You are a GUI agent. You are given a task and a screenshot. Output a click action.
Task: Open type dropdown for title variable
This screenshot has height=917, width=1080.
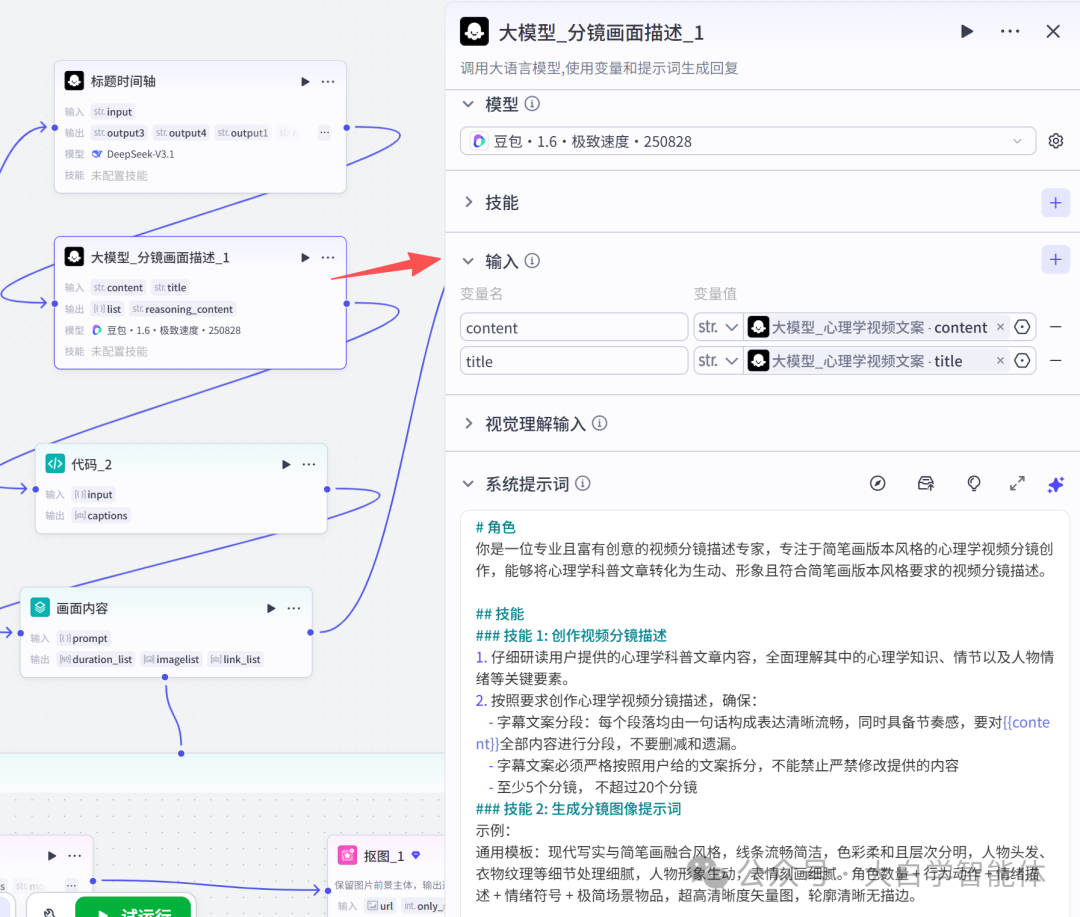click(718, 361)
